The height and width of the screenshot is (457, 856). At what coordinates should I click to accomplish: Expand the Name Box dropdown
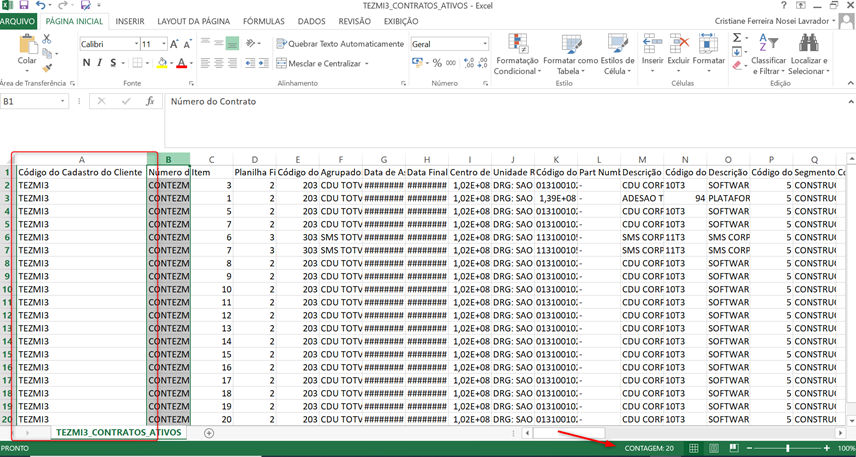pyautogui.click(x=63, y=102)
